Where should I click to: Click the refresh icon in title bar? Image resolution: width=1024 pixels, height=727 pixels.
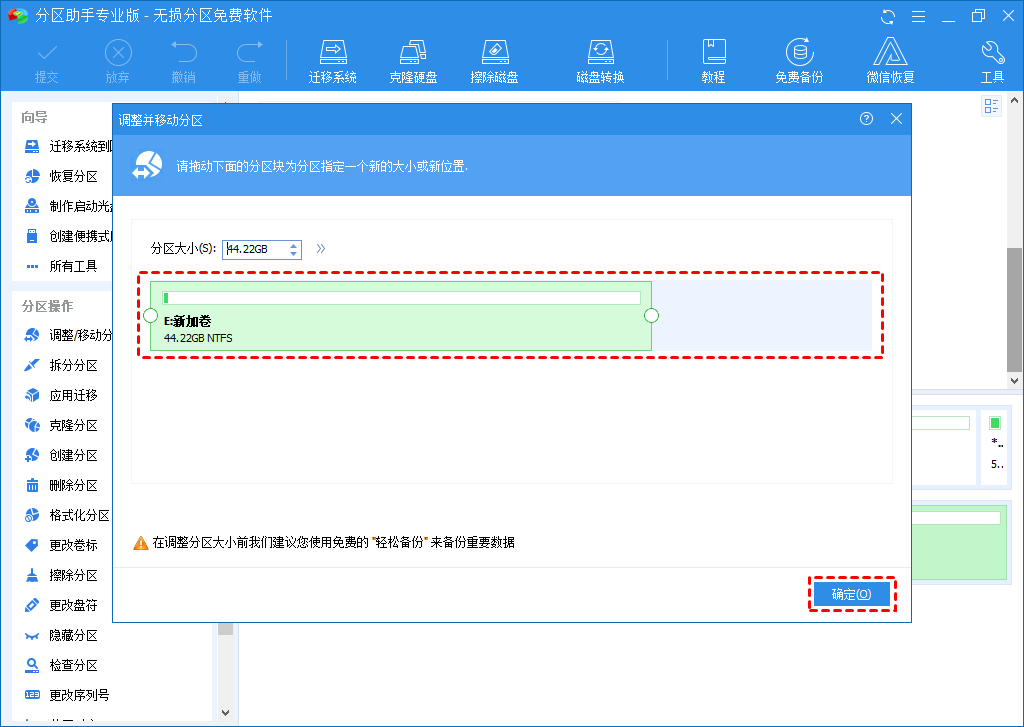(x=888, y=16)
